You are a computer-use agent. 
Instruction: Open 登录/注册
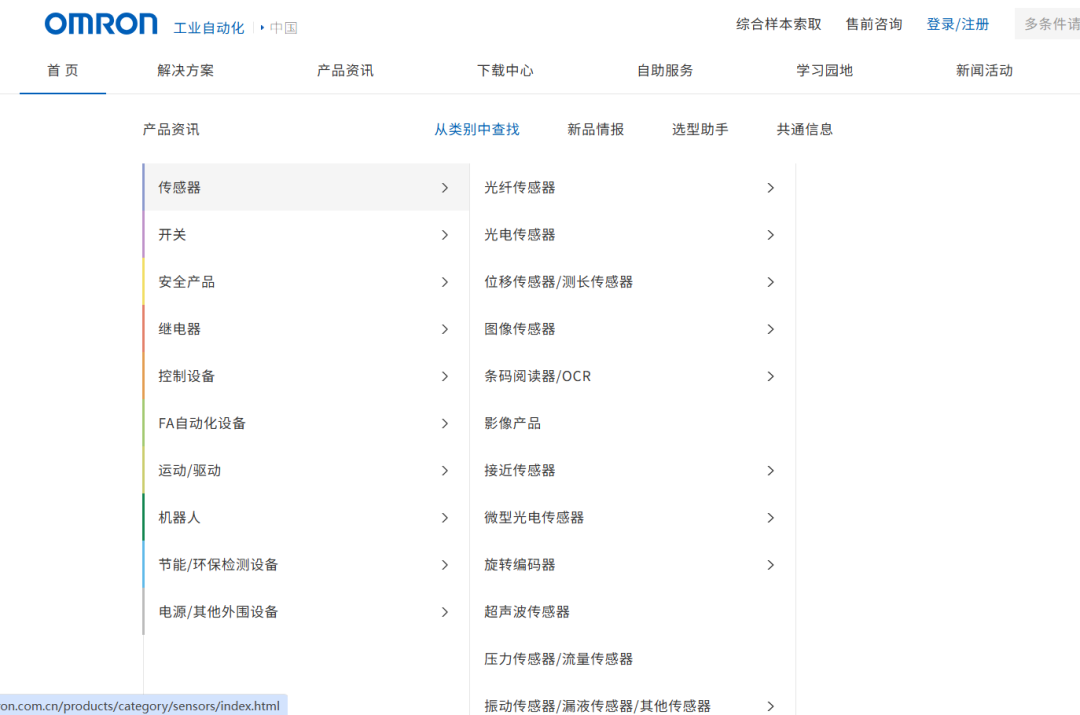pos(957,23)
